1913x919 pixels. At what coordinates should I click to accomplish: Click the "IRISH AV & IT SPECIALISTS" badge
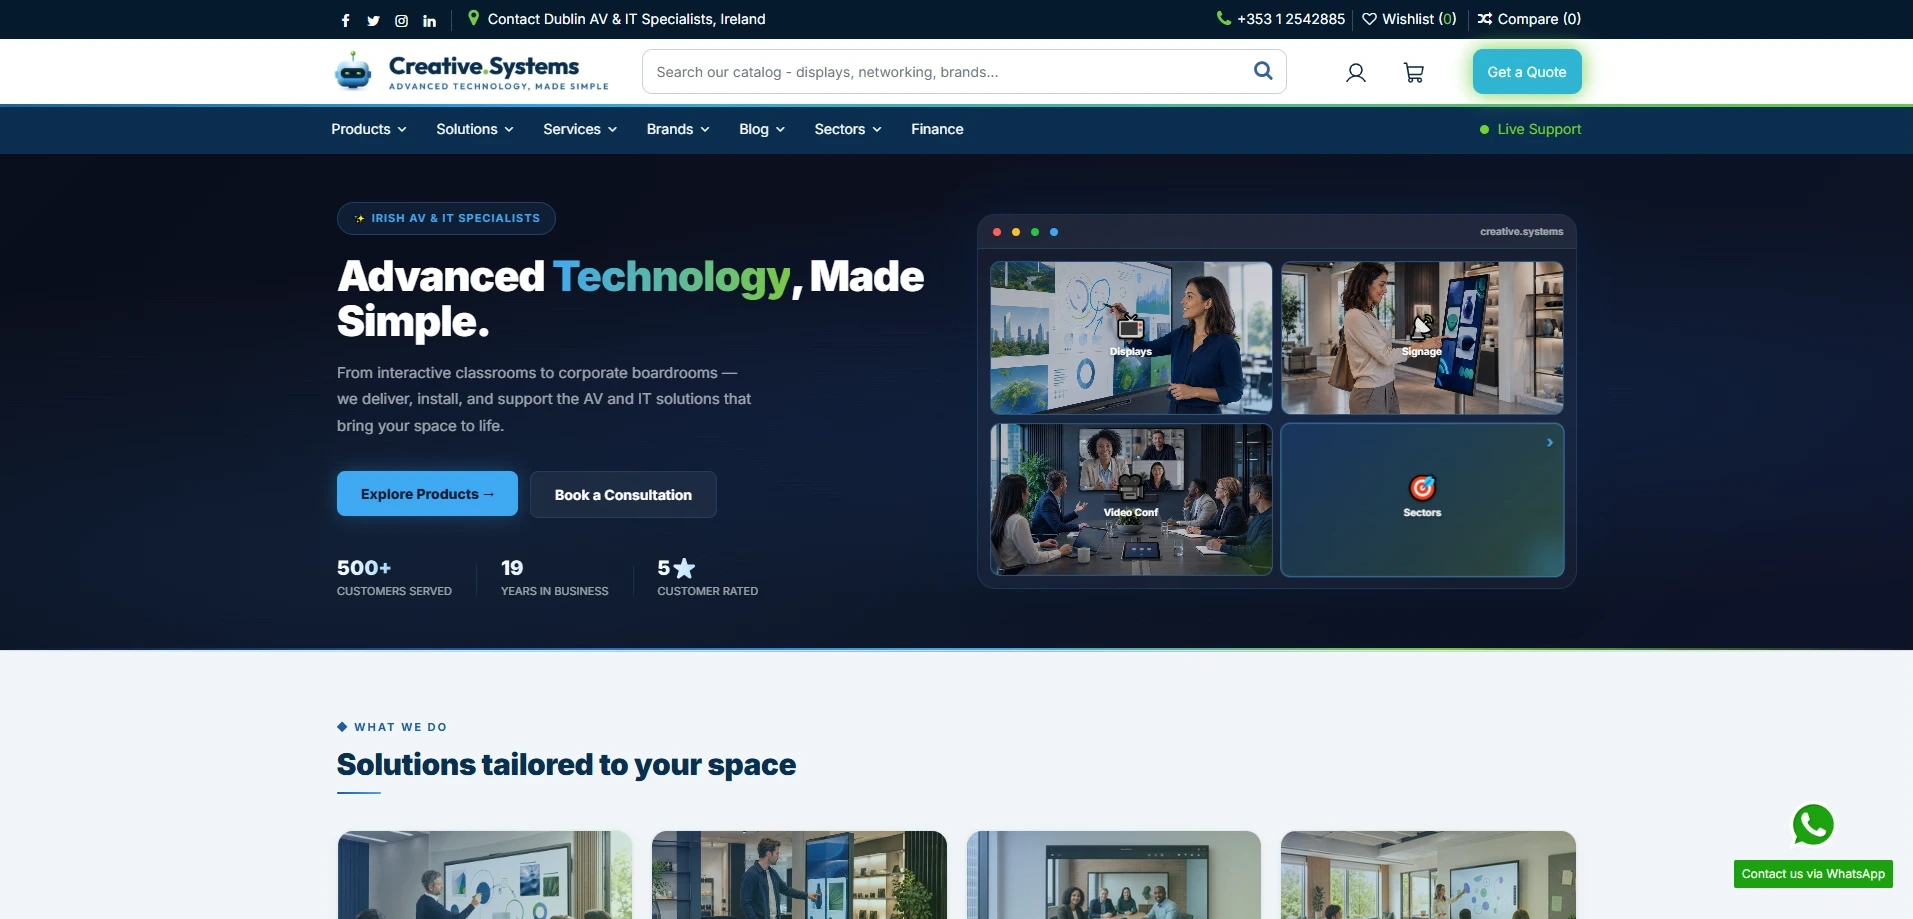(x=446, y=218)
